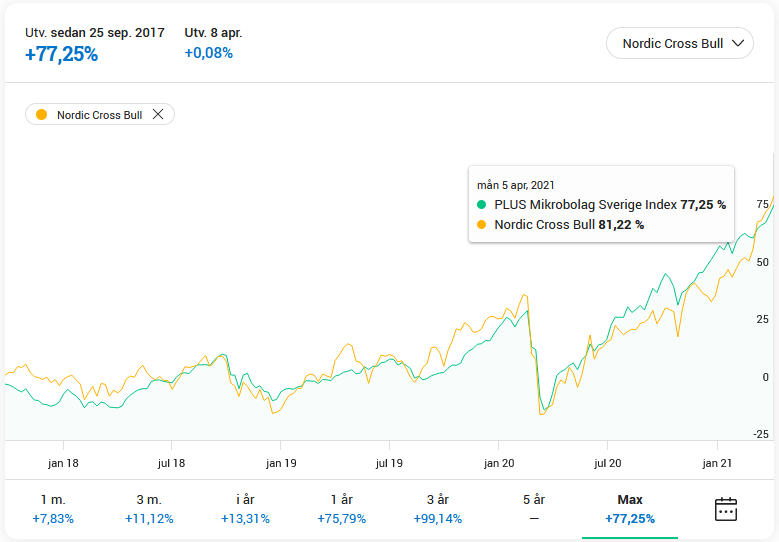Viewport: 779px width, 542px height.
Task: Click the 'Utv. sedan 25 sep. 2017' heading
Action: 95,33
